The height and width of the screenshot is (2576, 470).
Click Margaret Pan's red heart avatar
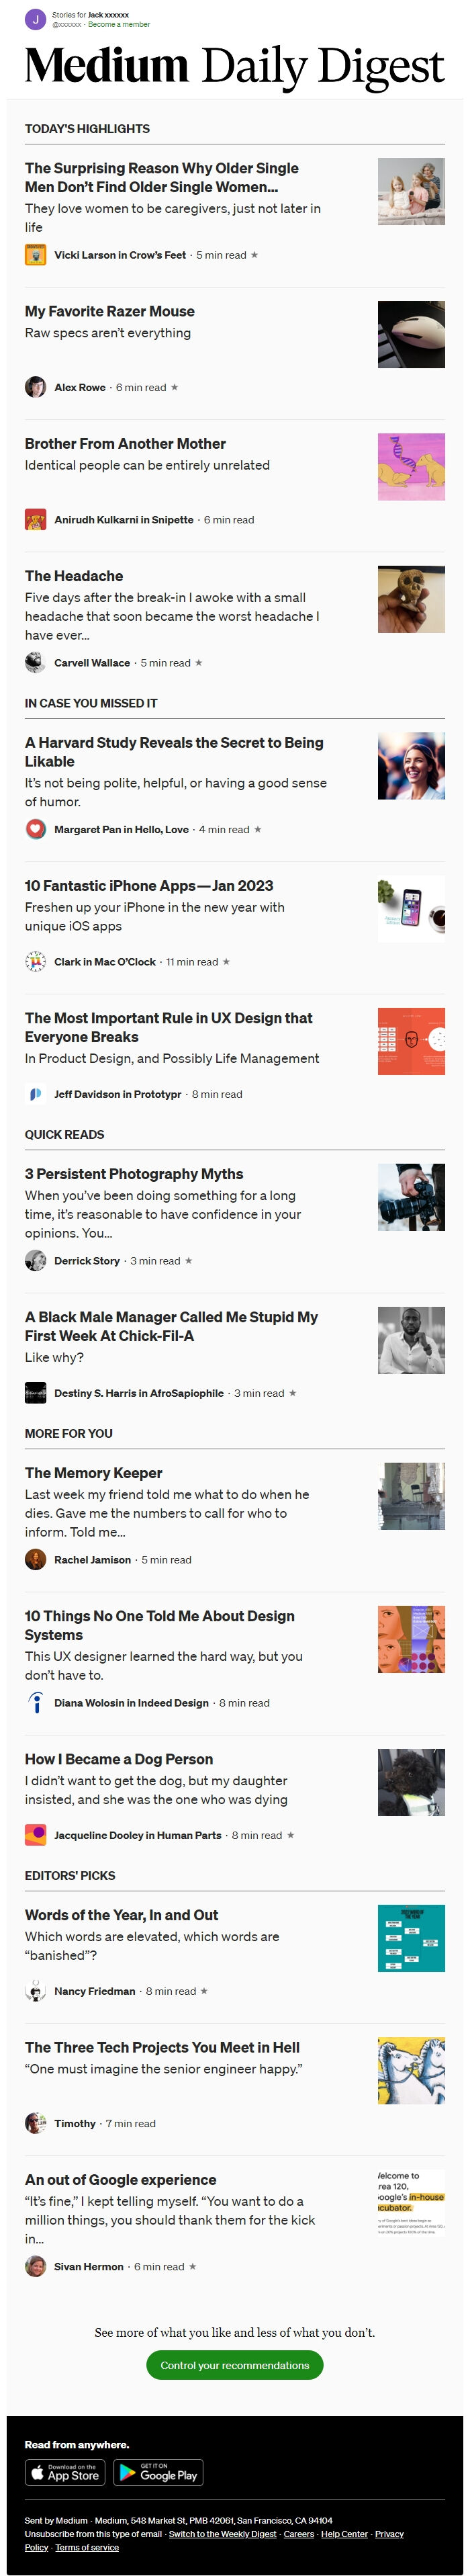click(x=35, y=829)
